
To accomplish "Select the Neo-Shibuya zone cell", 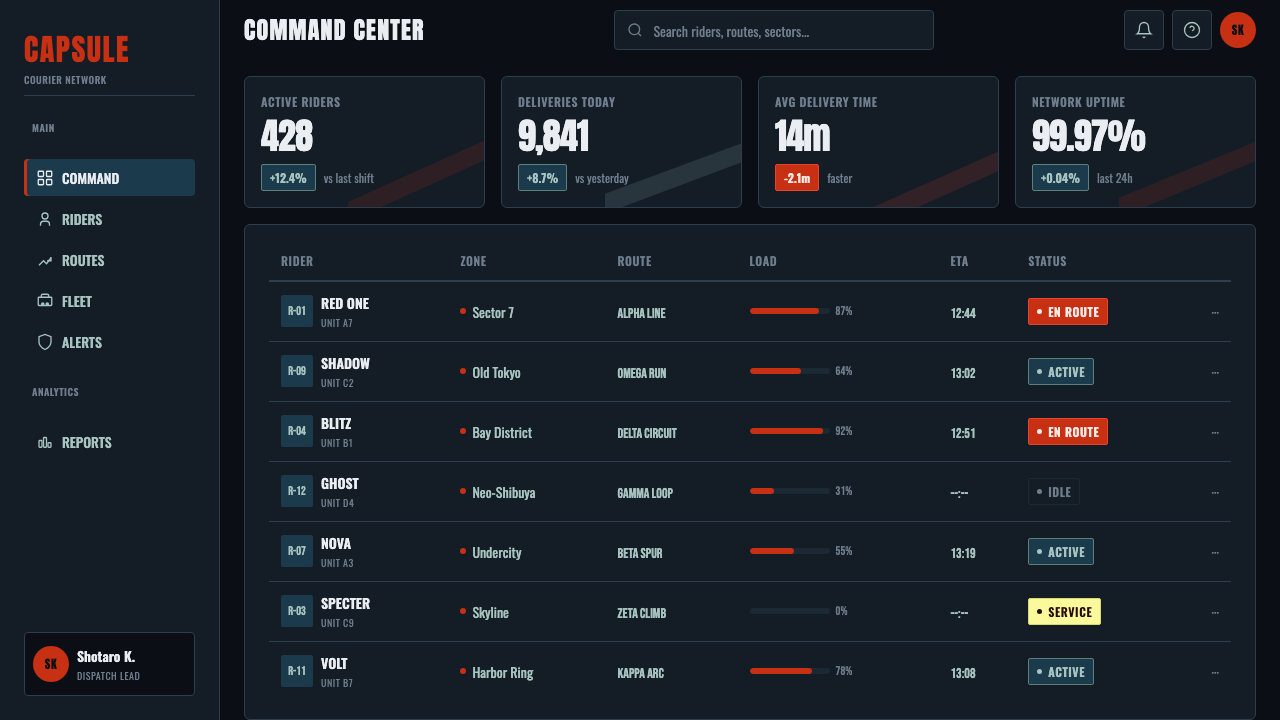I will tap(497, 492).
